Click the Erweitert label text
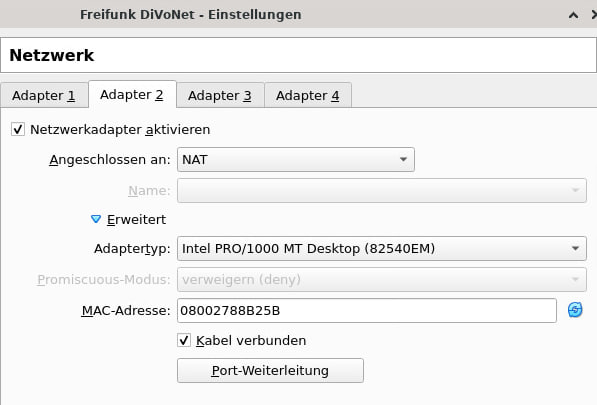Screen dimensions: 597x405 pyautogui.click(x=136, y=220)
